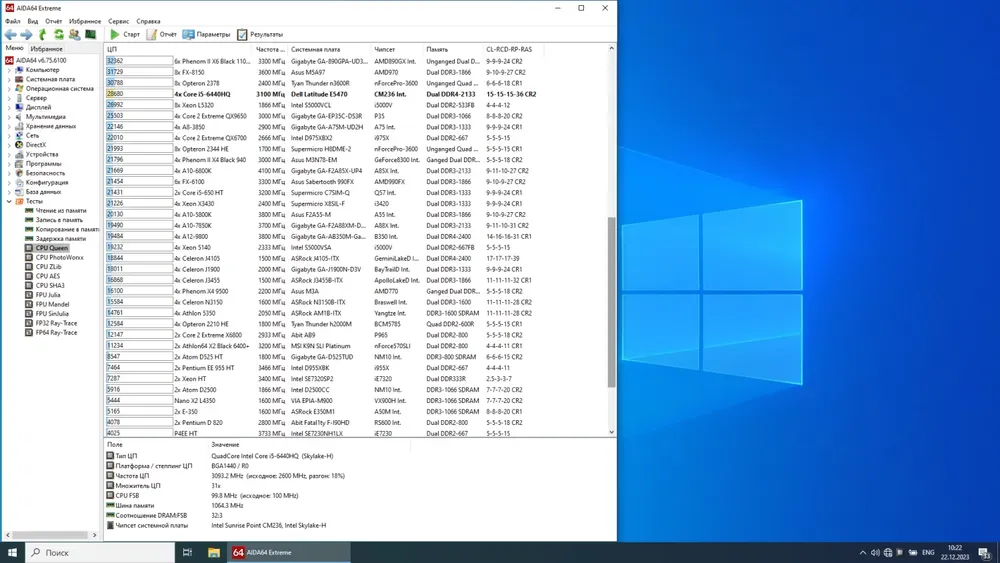Viewport: 1000px width, 563px height.
Task: Start the benchmark with the Старт button
Action: pos(125,34)
